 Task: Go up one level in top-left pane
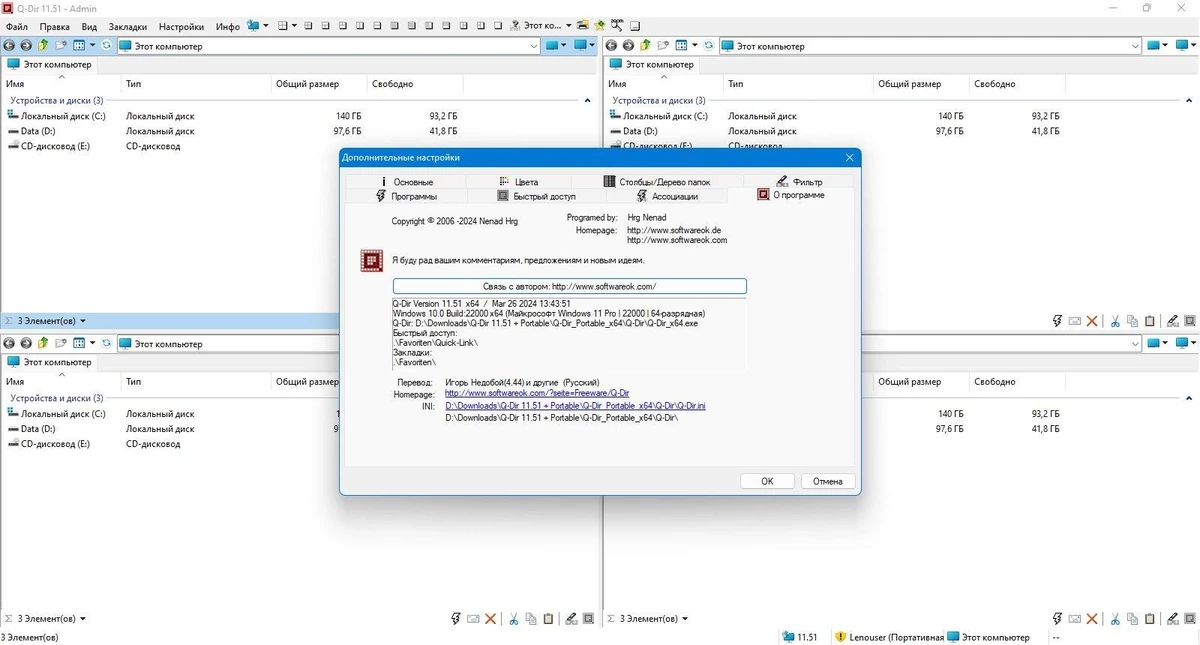(x=43, y=46)
